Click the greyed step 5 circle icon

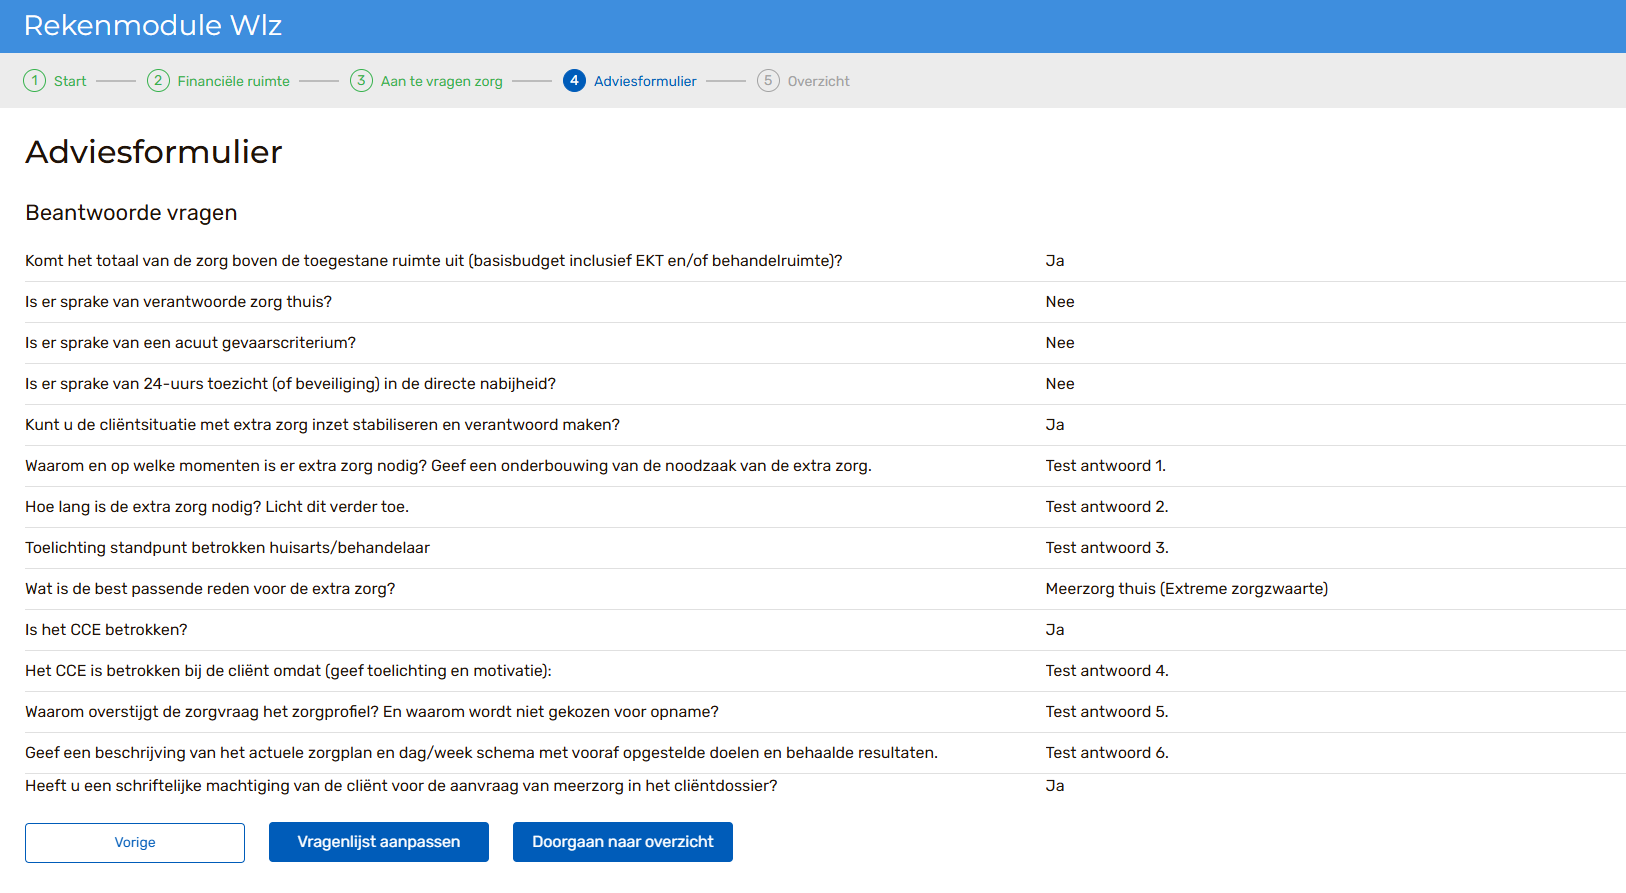pos(768,81)
